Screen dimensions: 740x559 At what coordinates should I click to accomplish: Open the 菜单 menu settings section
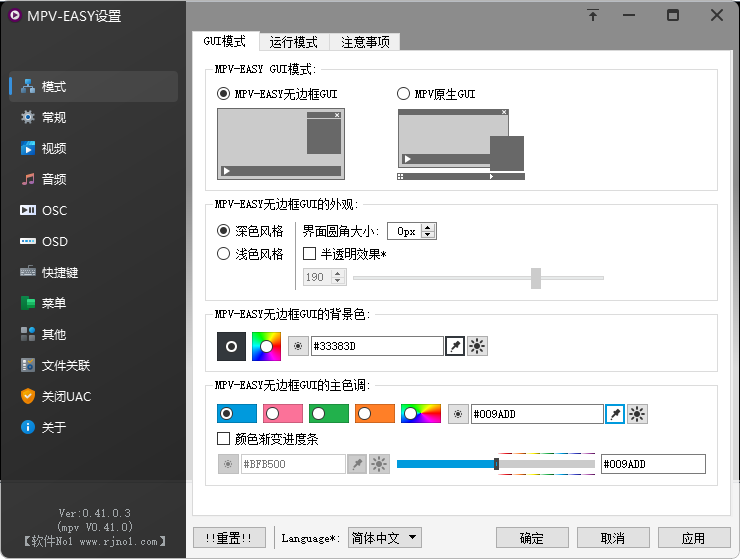coord(93,303)
